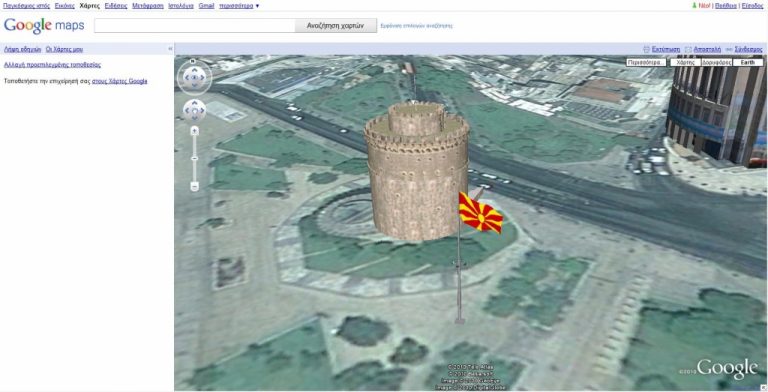Switch to Δορυφόρος satellite view
Image resolution: width=768 pixels, height=392 pixels.
tap(717, 63)
